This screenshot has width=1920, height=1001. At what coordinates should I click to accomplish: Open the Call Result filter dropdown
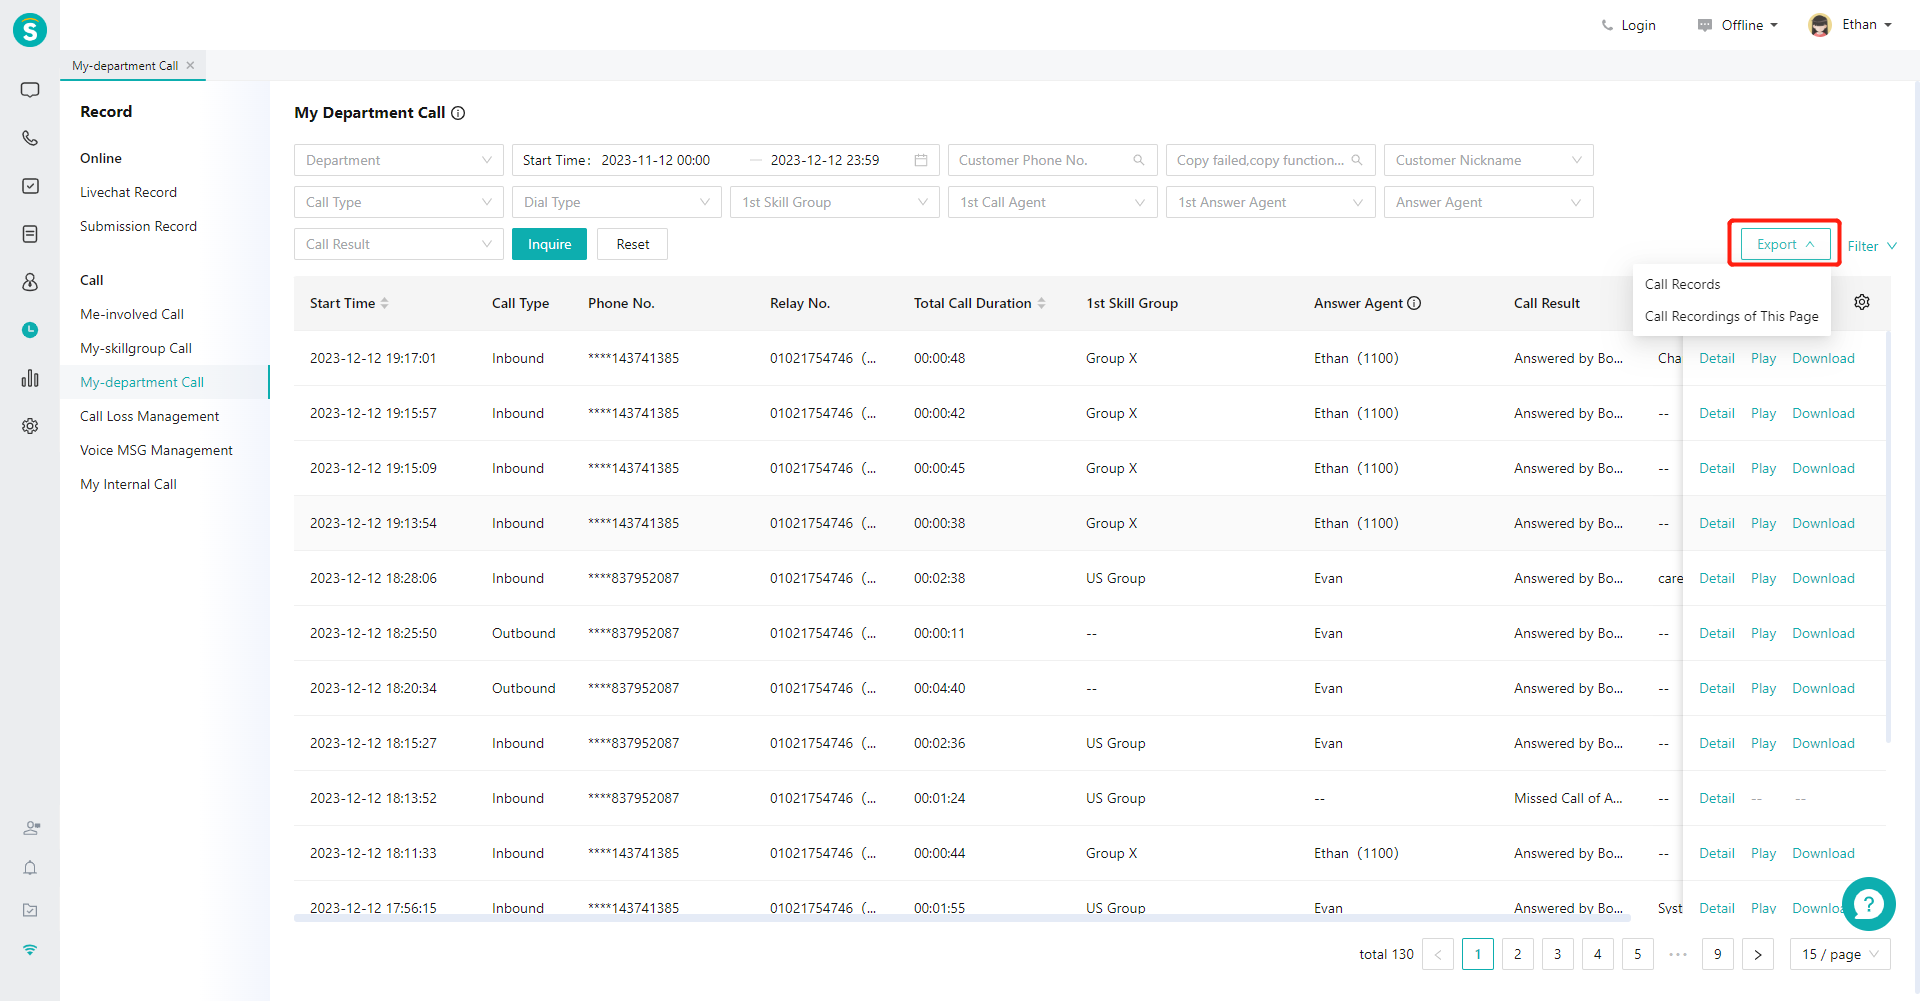pyautogui.click(x=399, y=244)
